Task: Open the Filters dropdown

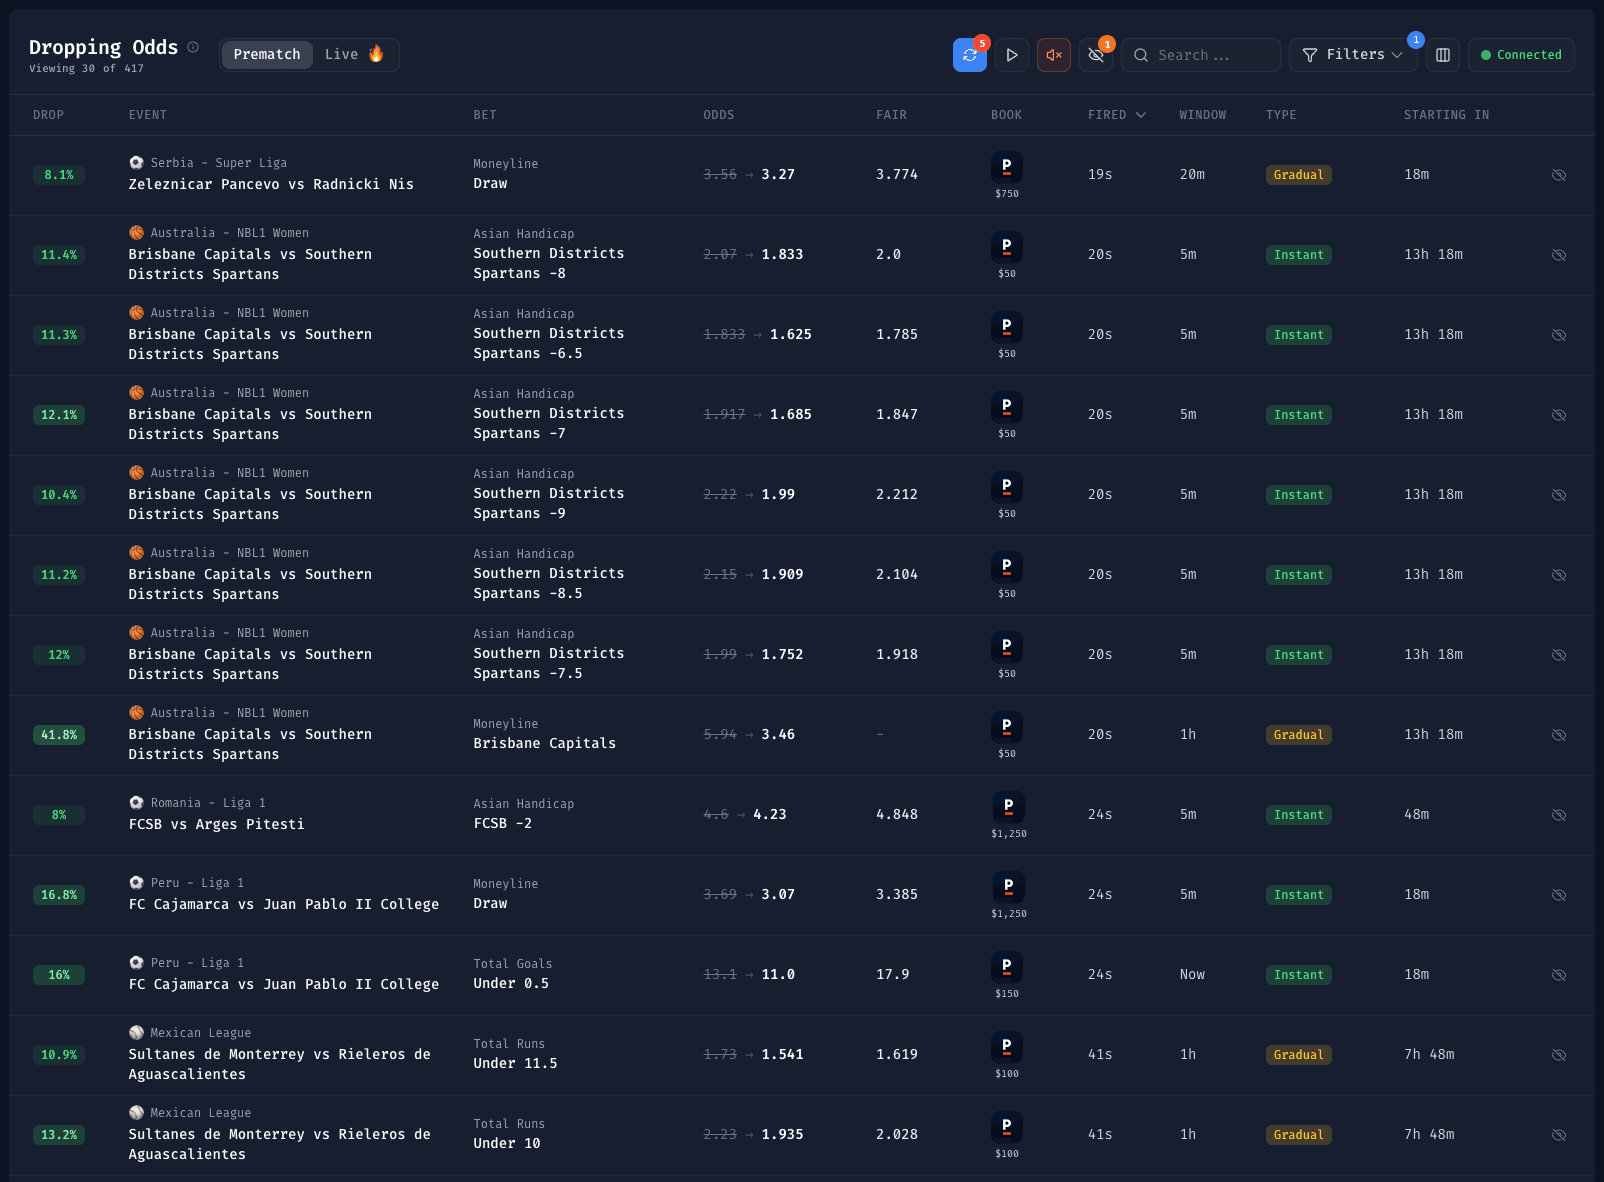Action: pyautogui.click(x=1353, y=55)
